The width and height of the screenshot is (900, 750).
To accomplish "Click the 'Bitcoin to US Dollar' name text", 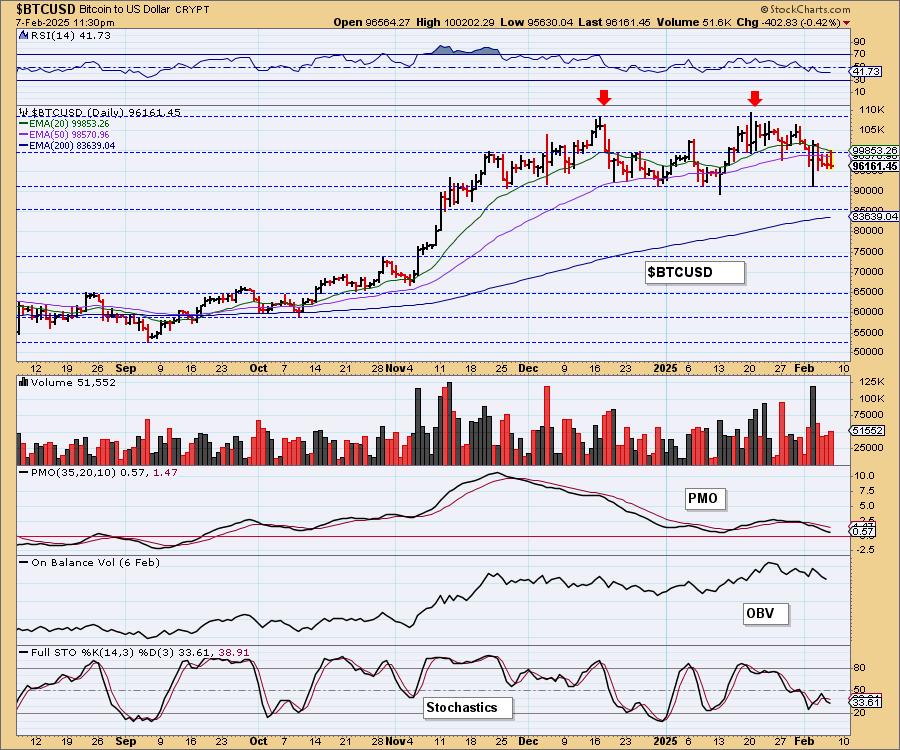I will tap(125, 10).
